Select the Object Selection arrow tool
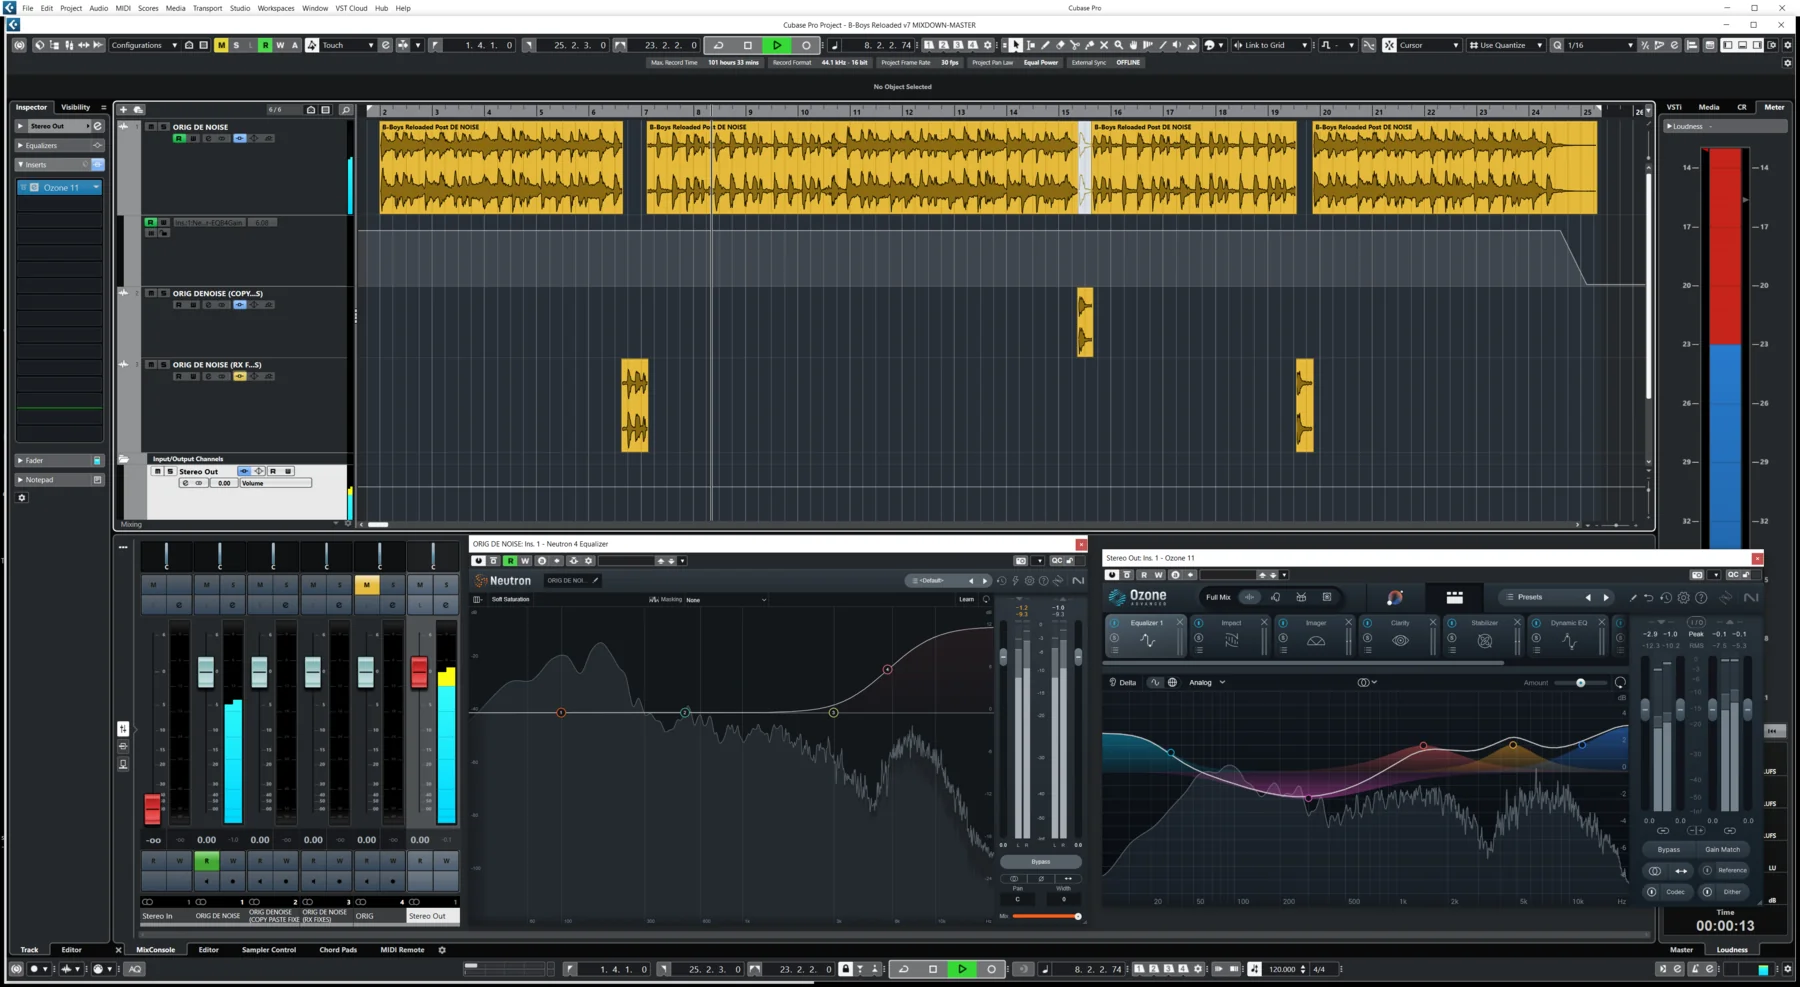The height and width of the screenshot is (987, 1800). (1016, 45)
